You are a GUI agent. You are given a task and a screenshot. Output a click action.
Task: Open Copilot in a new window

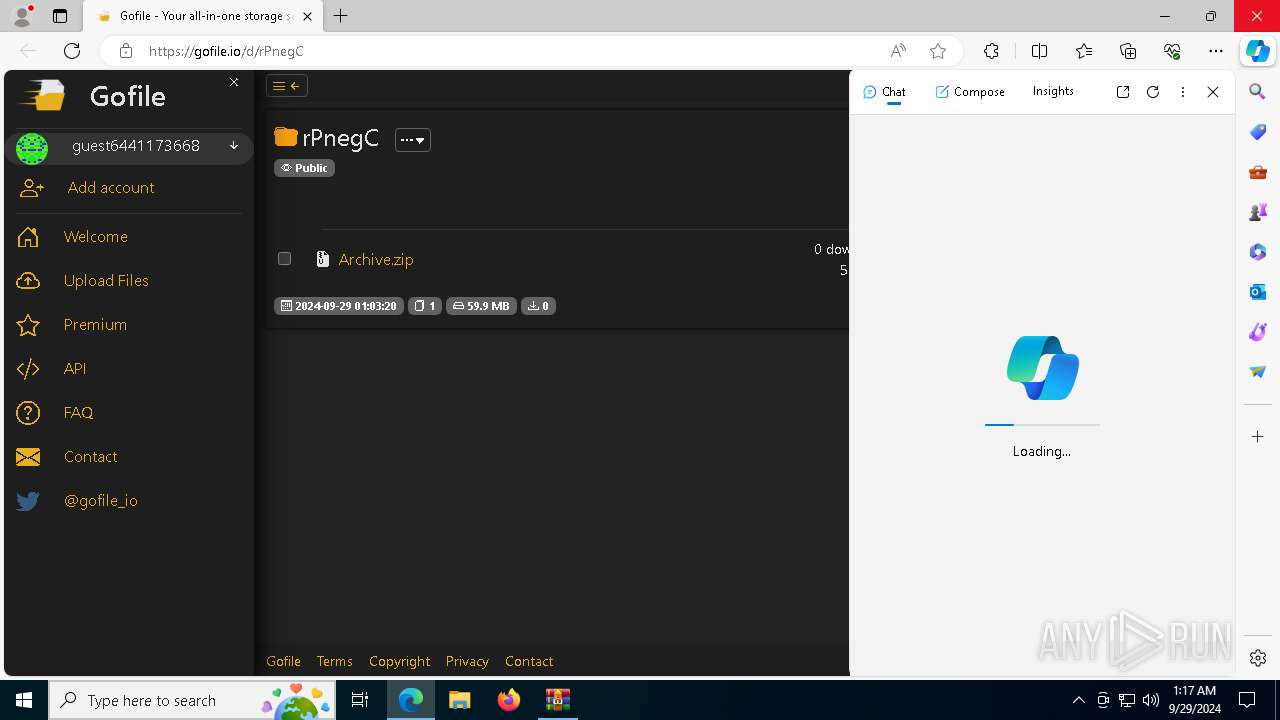point(1123,92)
